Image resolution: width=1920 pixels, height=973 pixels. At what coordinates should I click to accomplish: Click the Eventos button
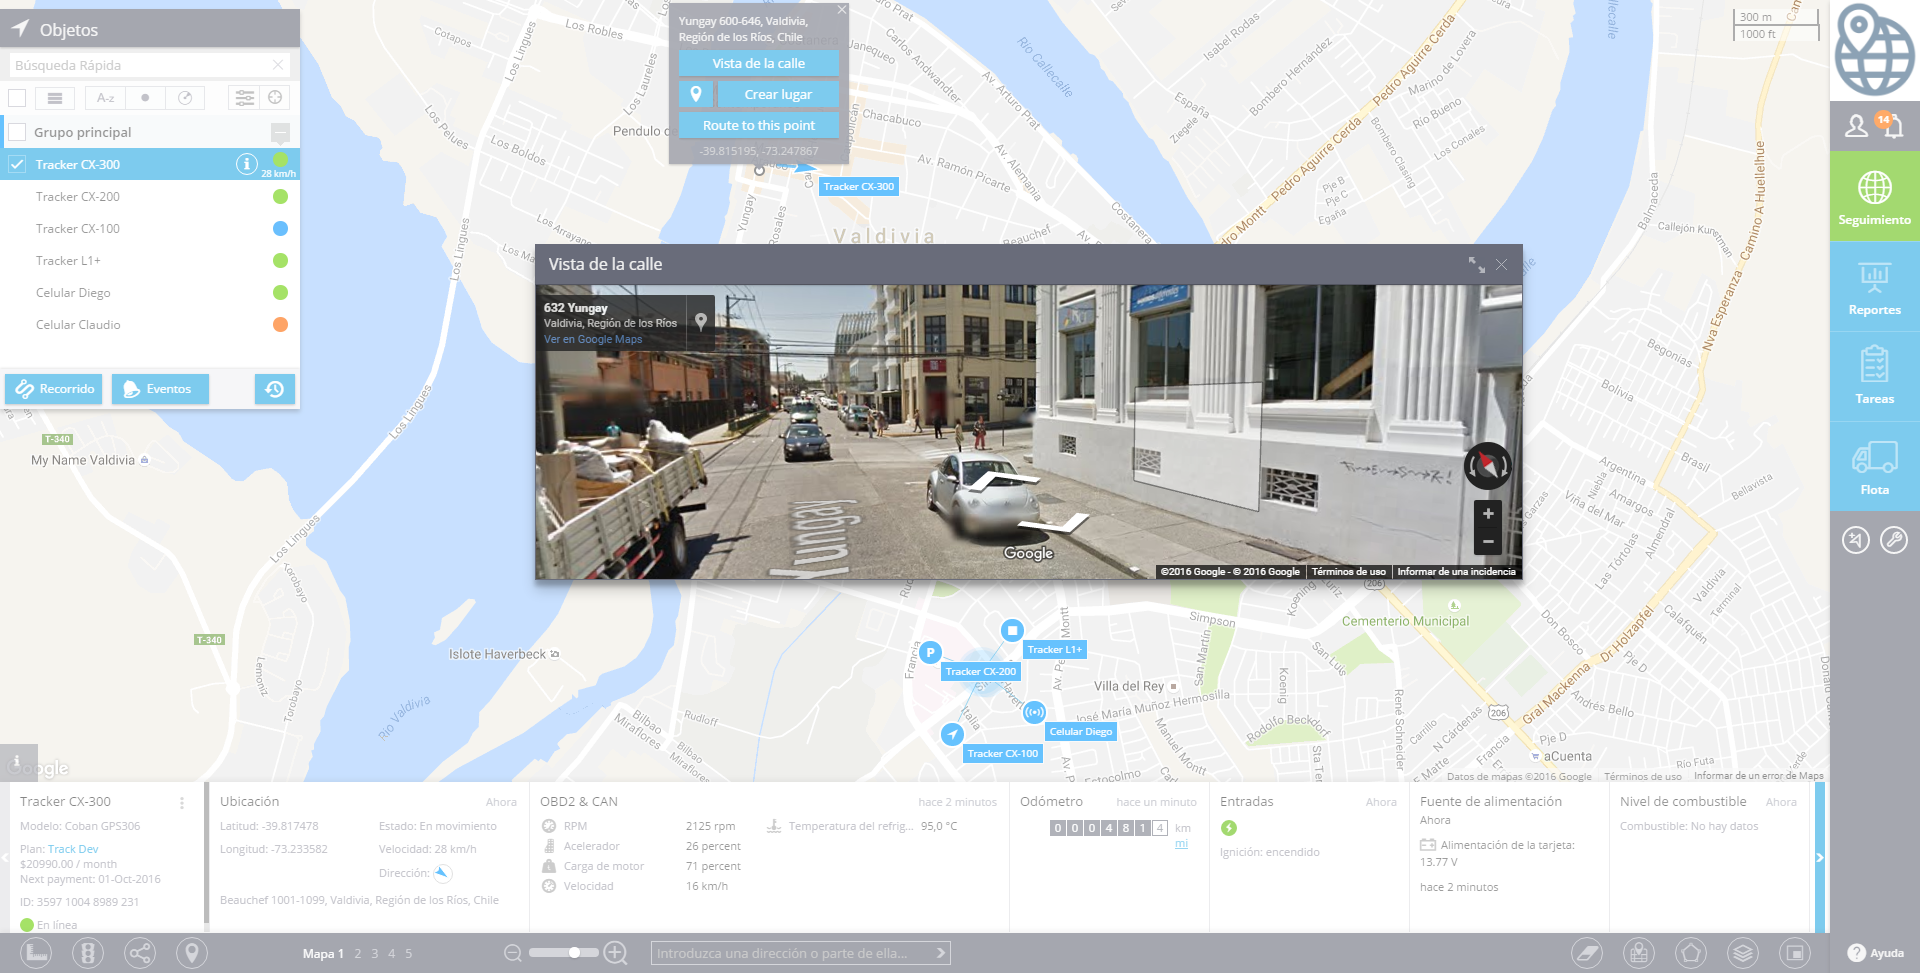160,389
